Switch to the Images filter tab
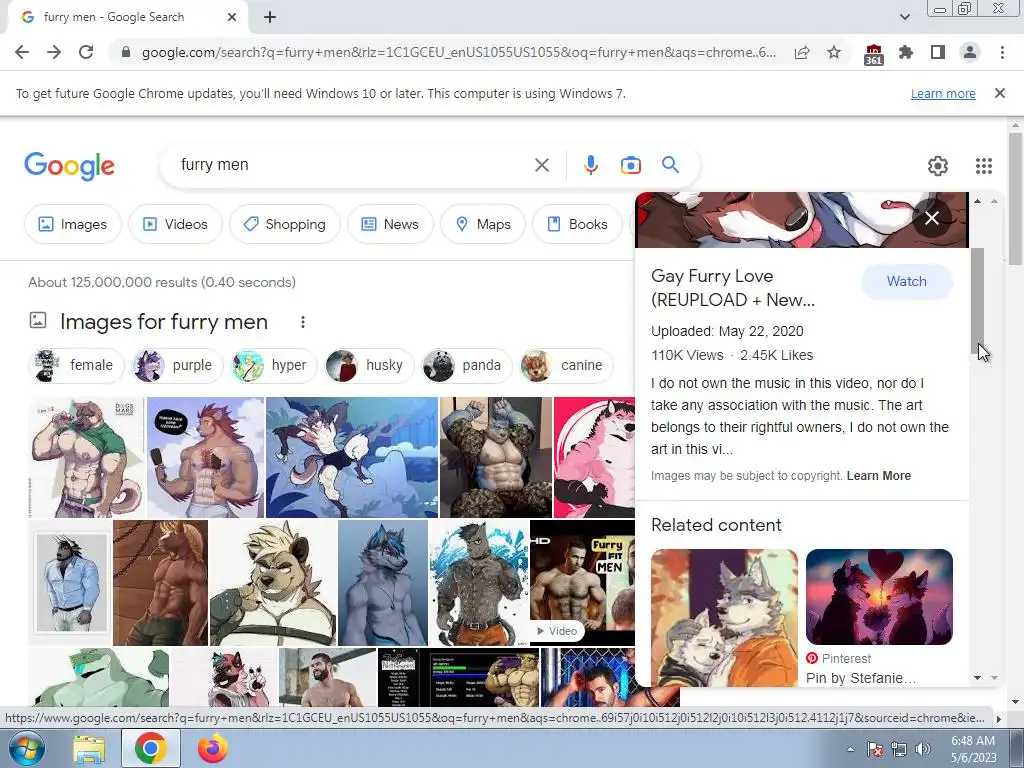The width and height of the screenshot is (1024, 768). 72,224
